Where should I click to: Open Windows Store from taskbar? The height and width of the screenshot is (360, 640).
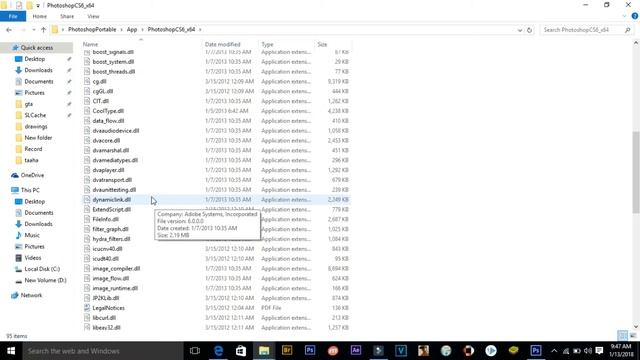241,351
